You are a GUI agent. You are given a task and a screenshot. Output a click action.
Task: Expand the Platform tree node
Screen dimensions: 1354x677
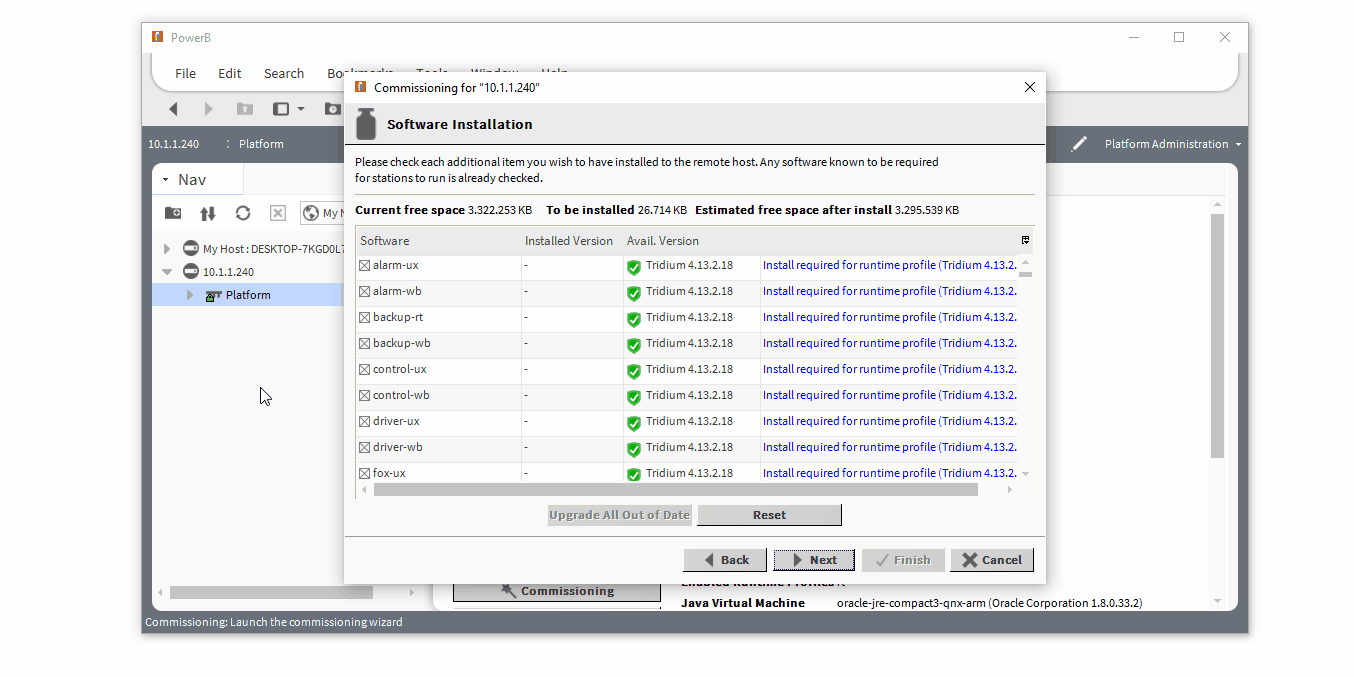pos(190,295)
